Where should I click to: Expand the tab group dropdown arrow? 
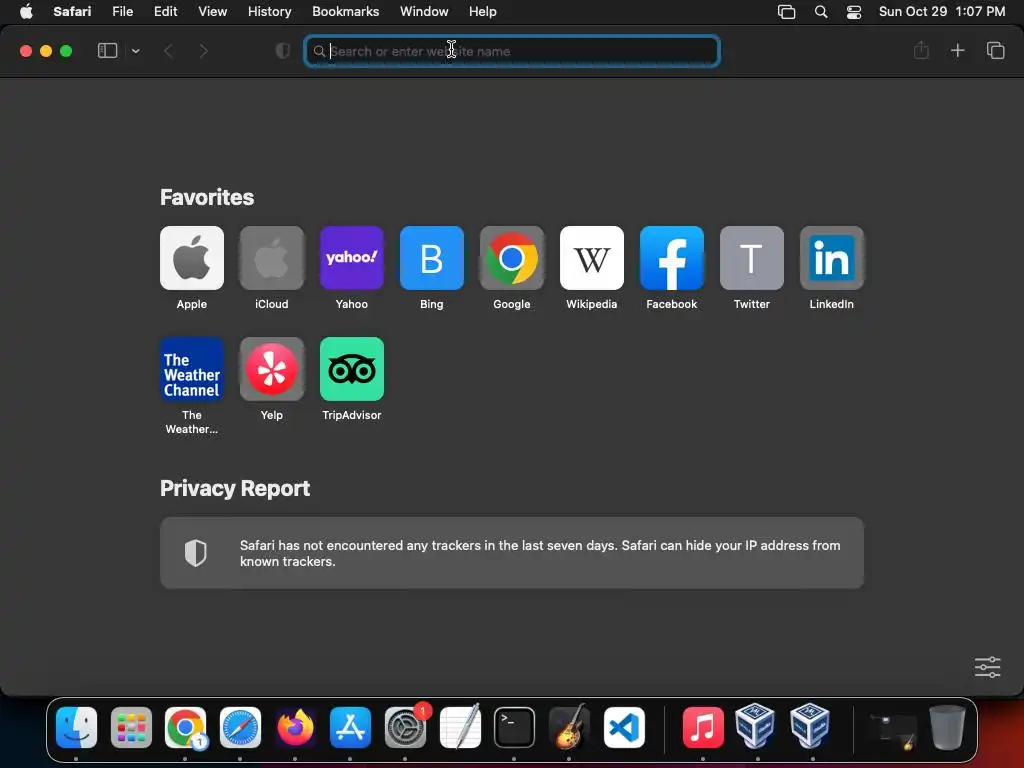(x=135, y=51)
